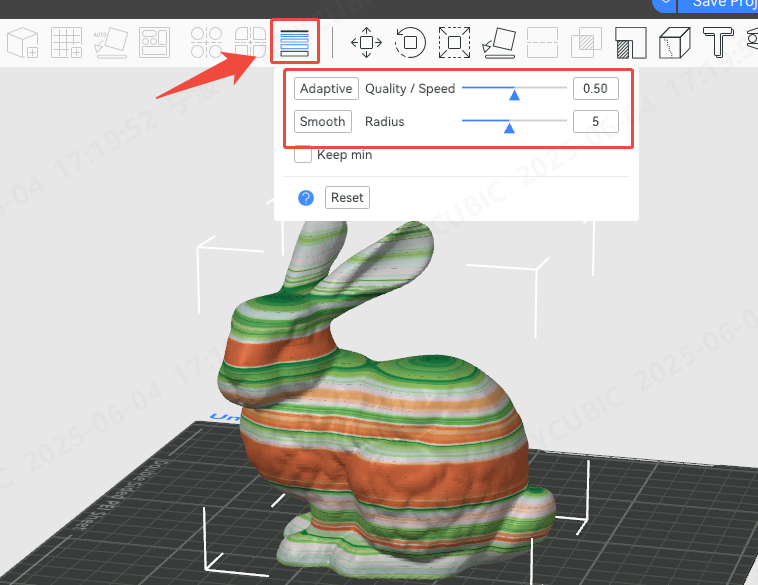
Task: Click the Quality / Speed slider handle
Action: click(x=514, y=95)
